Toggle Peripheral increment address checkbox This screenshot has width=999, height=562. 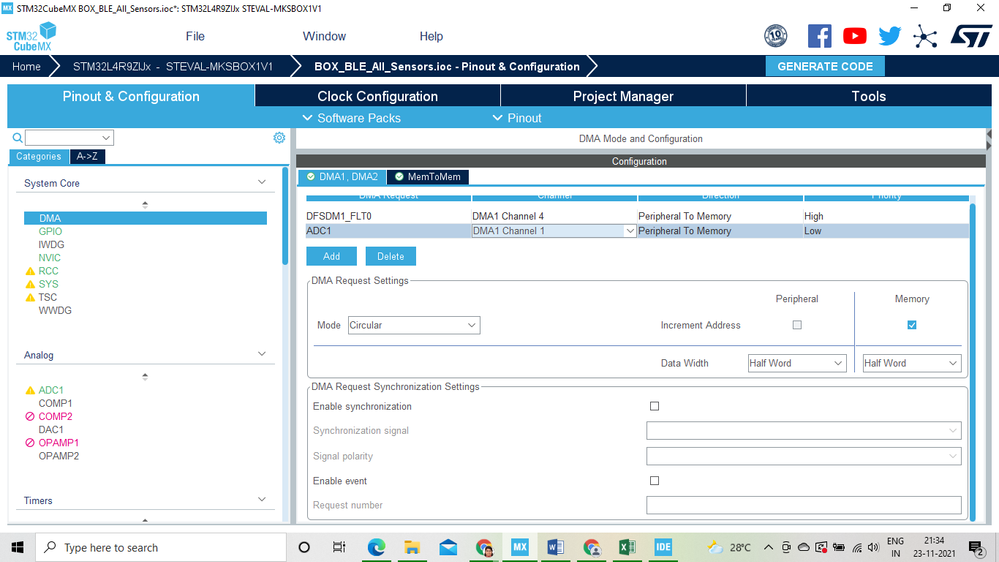(797, 325)
